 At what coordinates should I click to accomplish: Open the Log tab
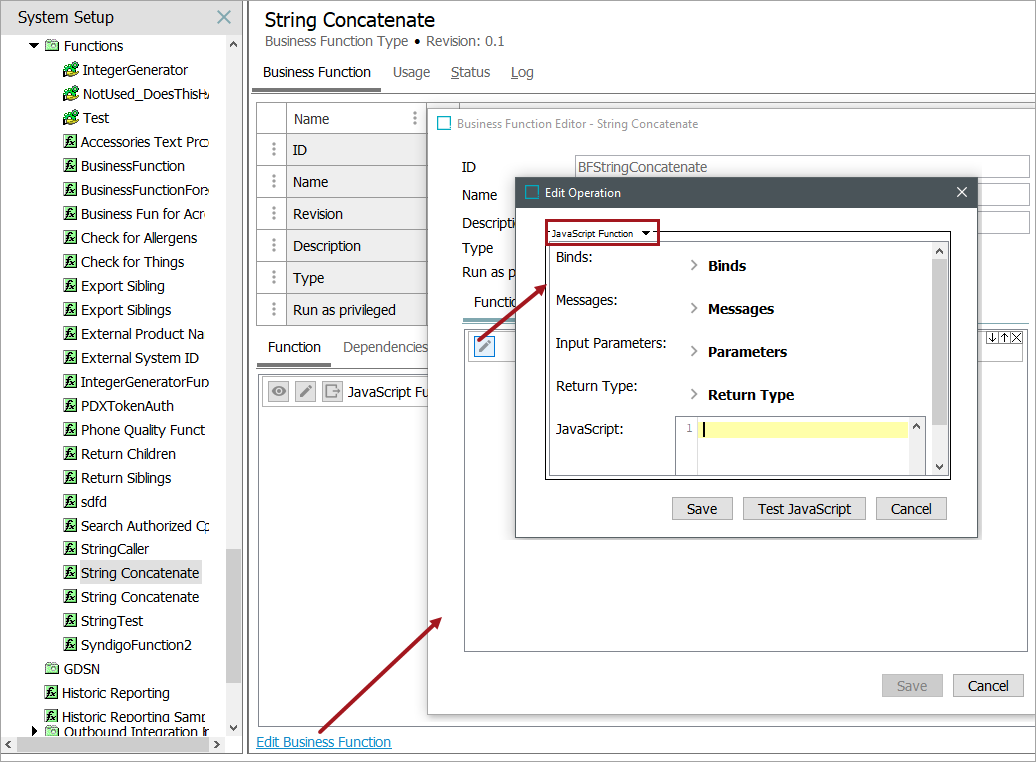[x=522, y=72]
